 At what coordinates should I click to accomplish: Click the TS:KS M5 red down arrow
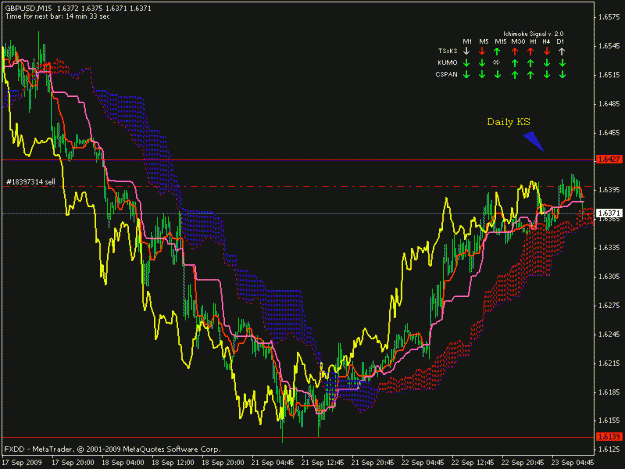pyautogui.click(x=482, y=51)
